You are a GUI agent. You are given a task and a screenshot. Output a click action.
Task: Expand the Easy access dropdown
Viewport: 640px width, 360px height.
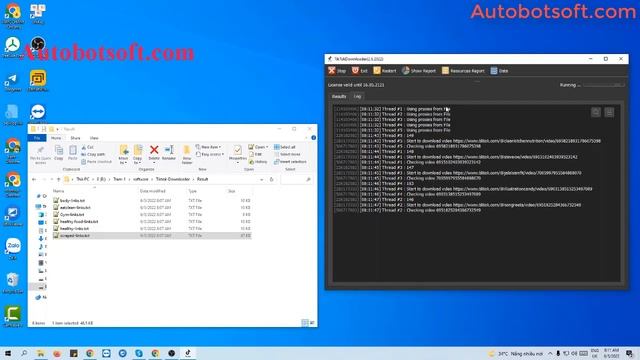click(x=210, y=154)
